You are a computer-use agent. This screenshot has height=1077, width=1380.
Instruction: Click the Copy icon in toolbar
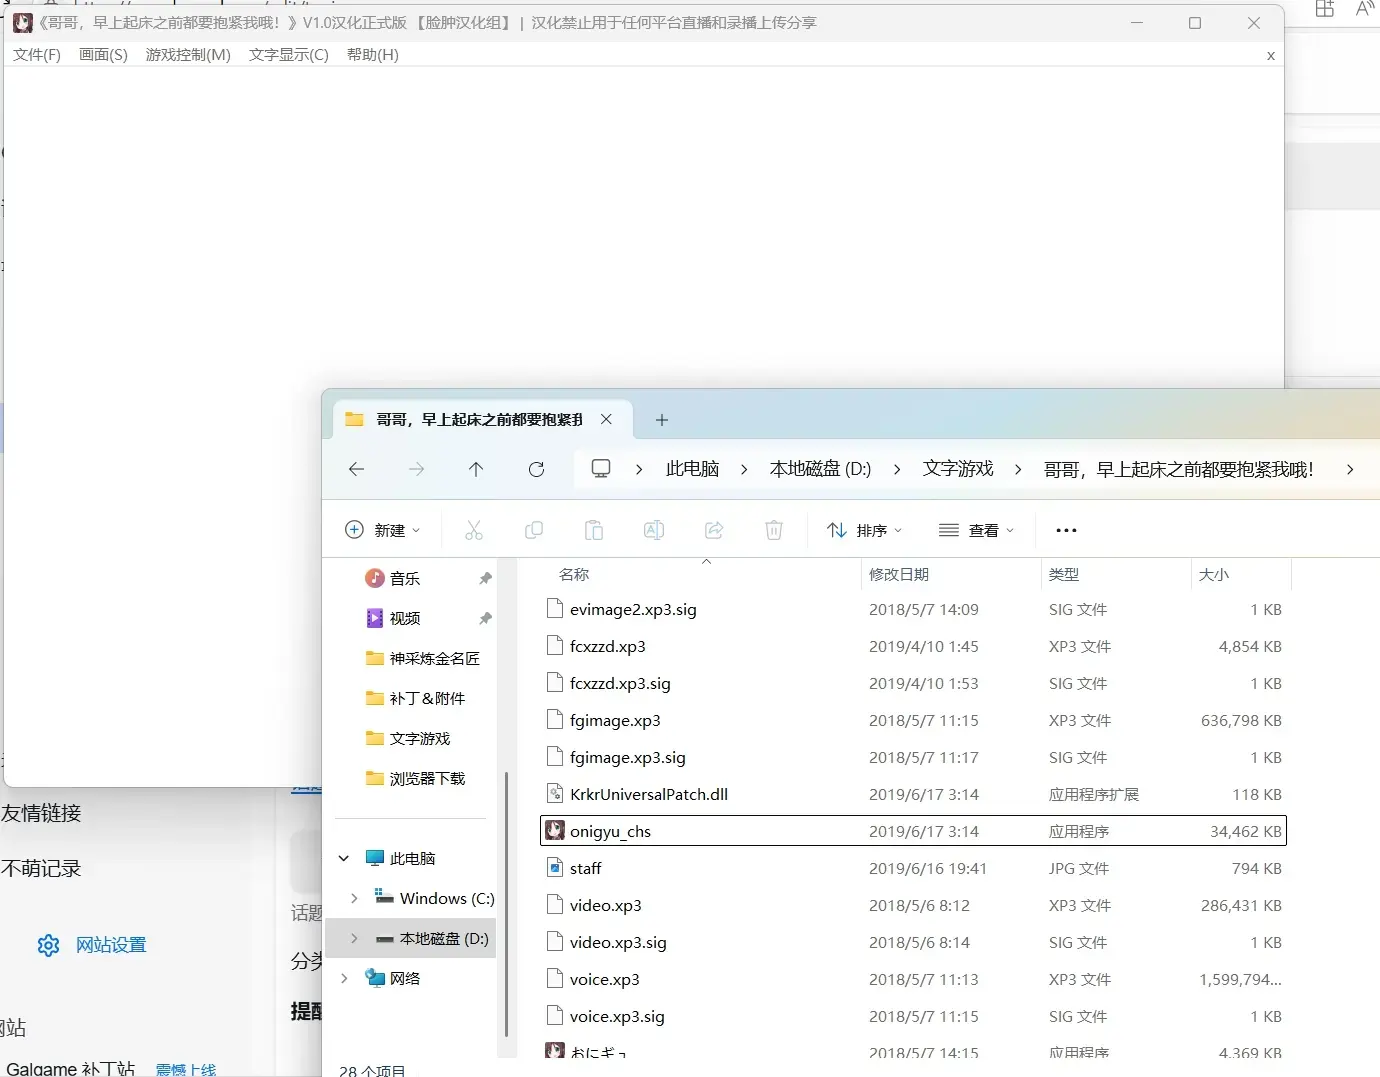point(534,530)
